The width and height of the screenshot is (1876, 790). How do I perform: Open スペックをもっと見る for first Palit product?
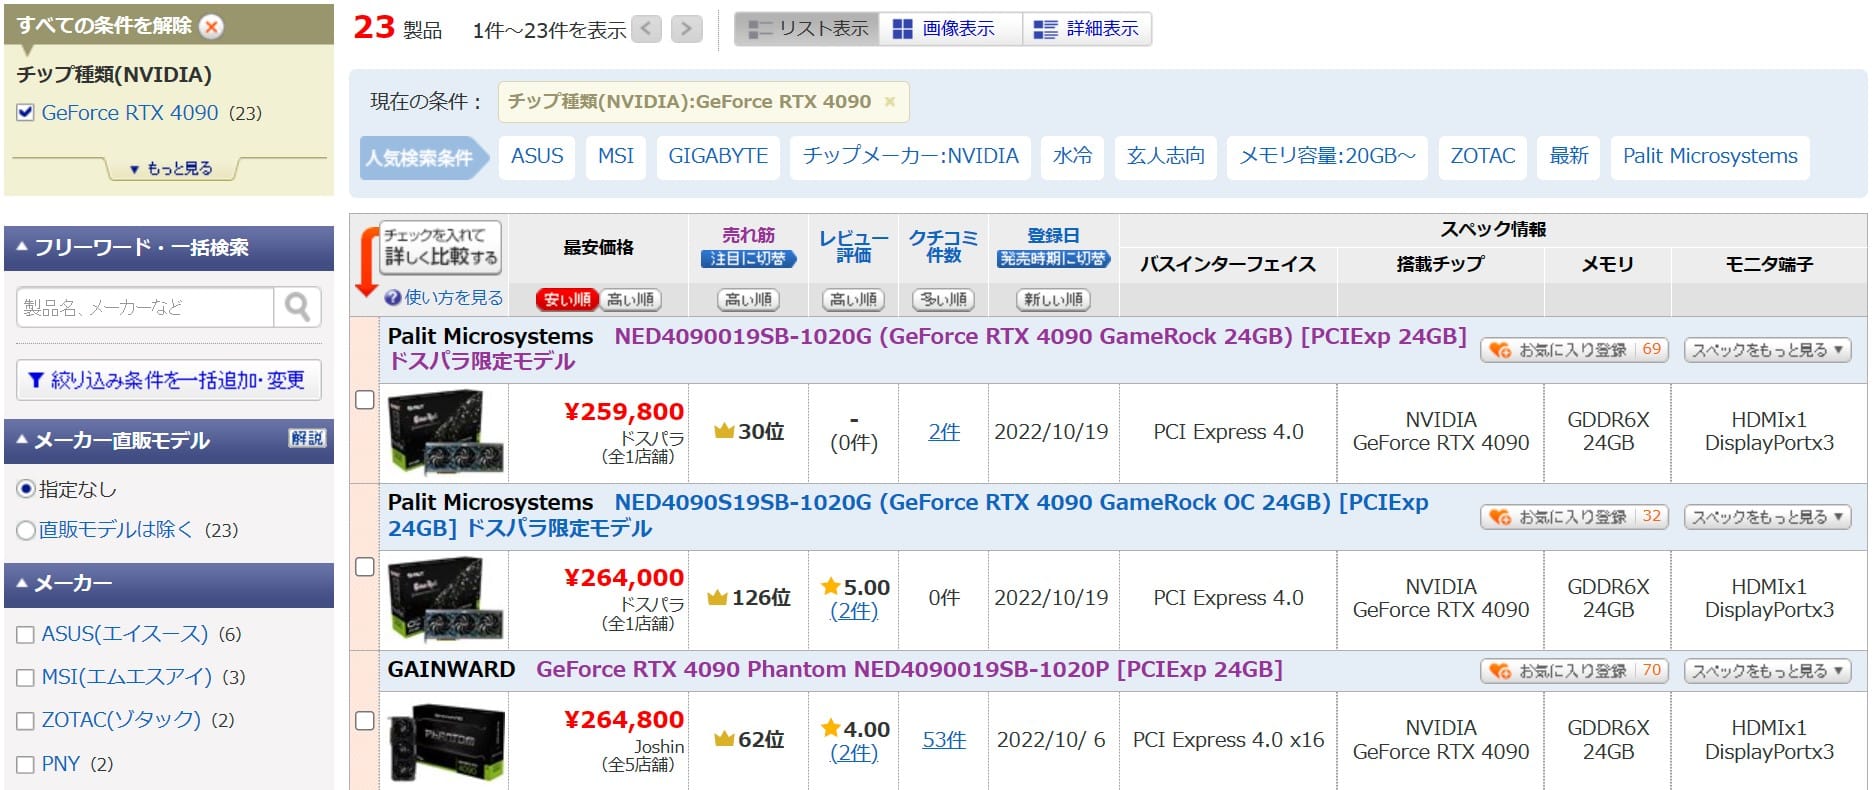pyautogui.click(x=1767, y=350)
